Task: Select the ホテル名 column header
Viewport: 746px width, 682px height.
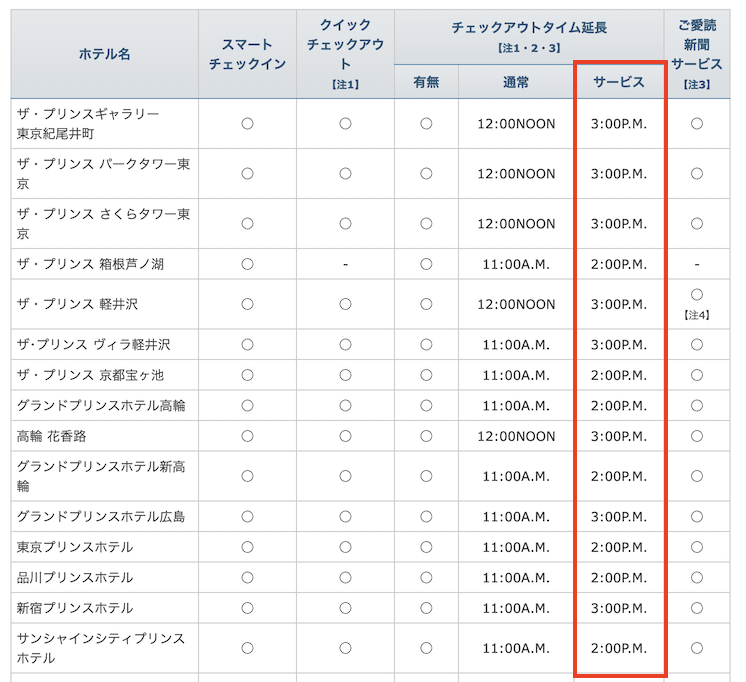Action: click(104, 54)
